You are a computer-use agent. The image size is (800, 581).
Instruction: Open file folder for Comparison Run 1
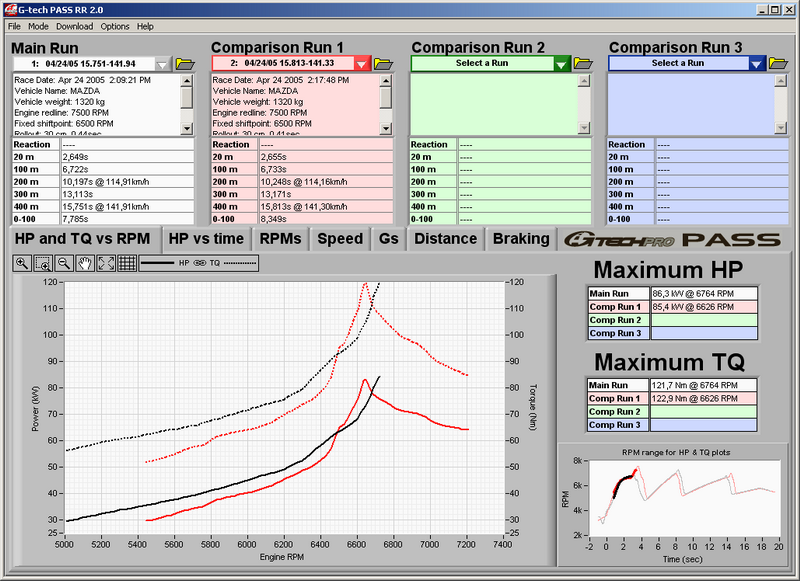(x=383, y=64)
